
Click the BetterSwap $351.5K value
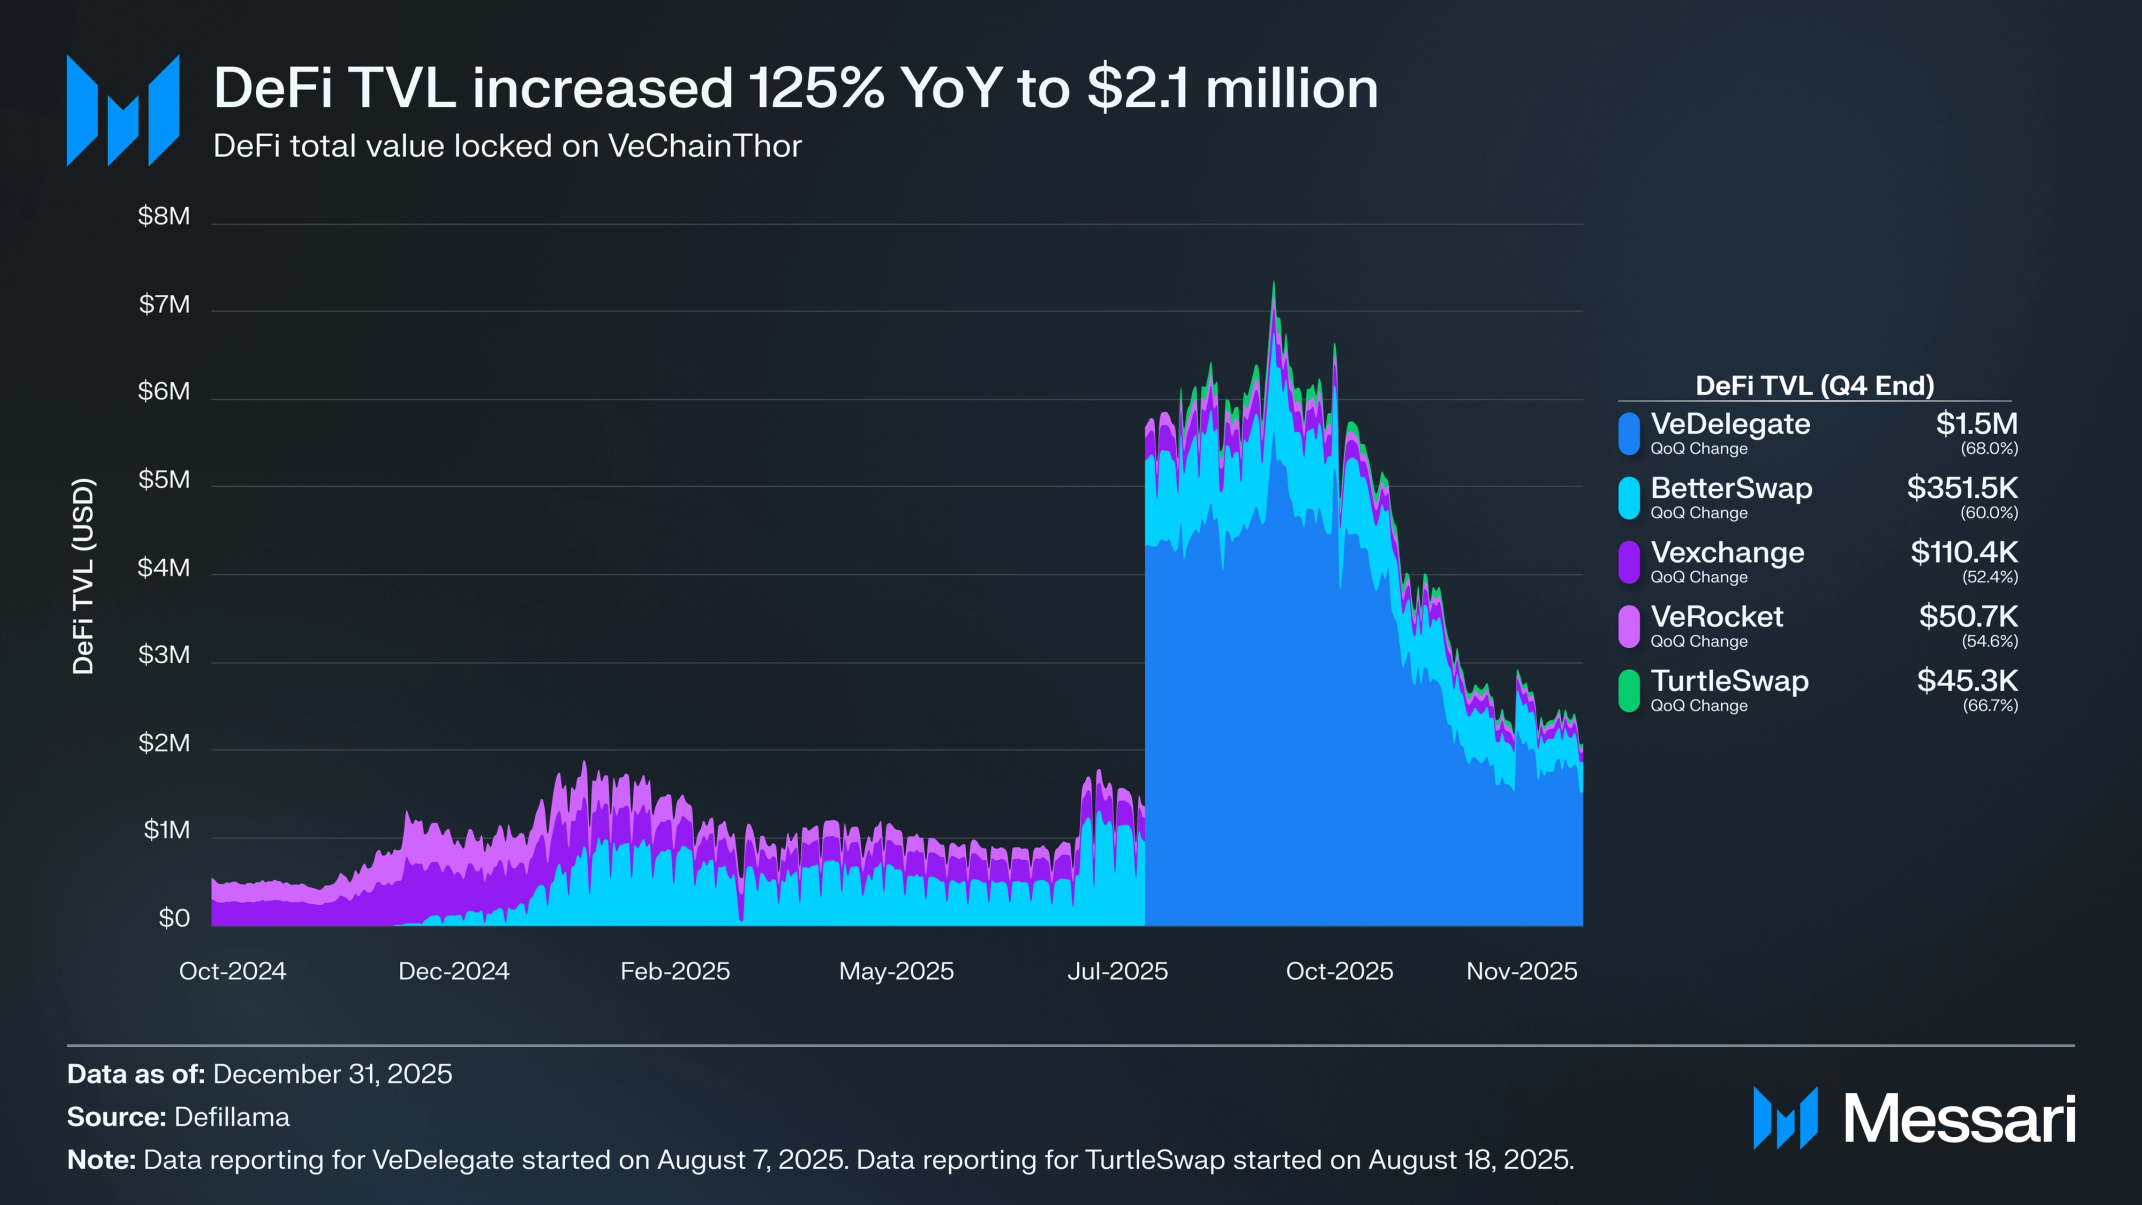1962,488
